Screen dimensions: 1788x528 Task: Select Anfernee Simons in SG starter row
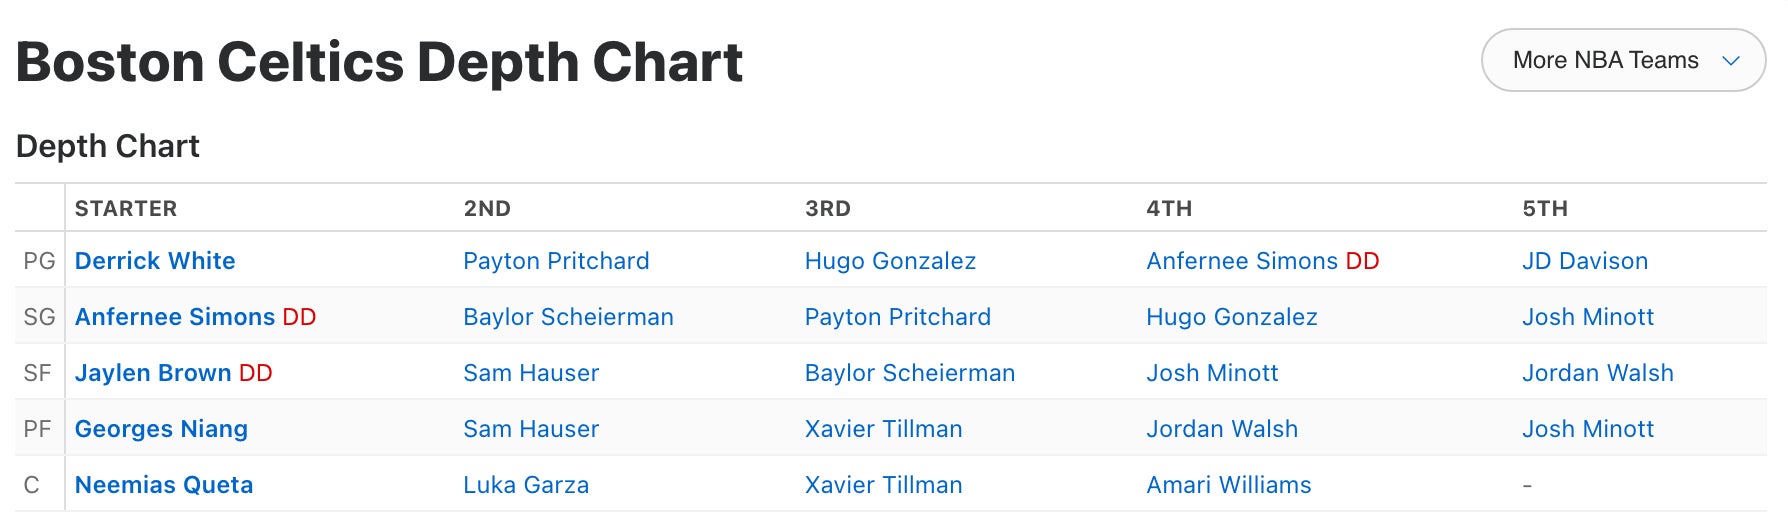pyautogui.click(x=175, y=317)
